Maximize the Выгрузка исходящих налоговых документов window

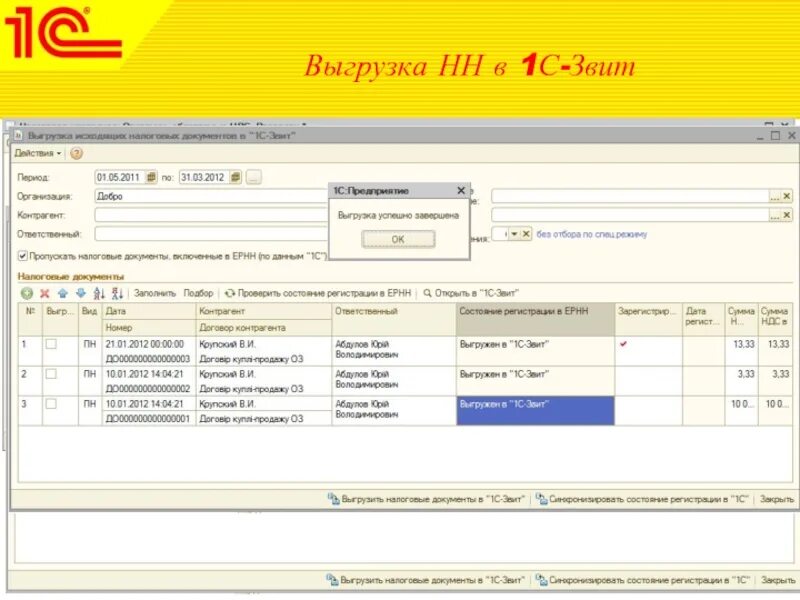tap(775, 136)
